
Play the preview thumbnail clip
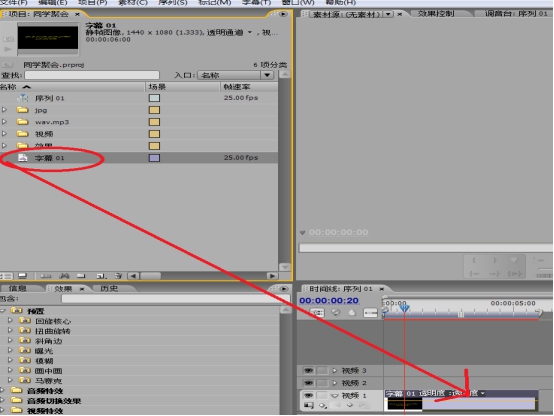click(8, 49)
